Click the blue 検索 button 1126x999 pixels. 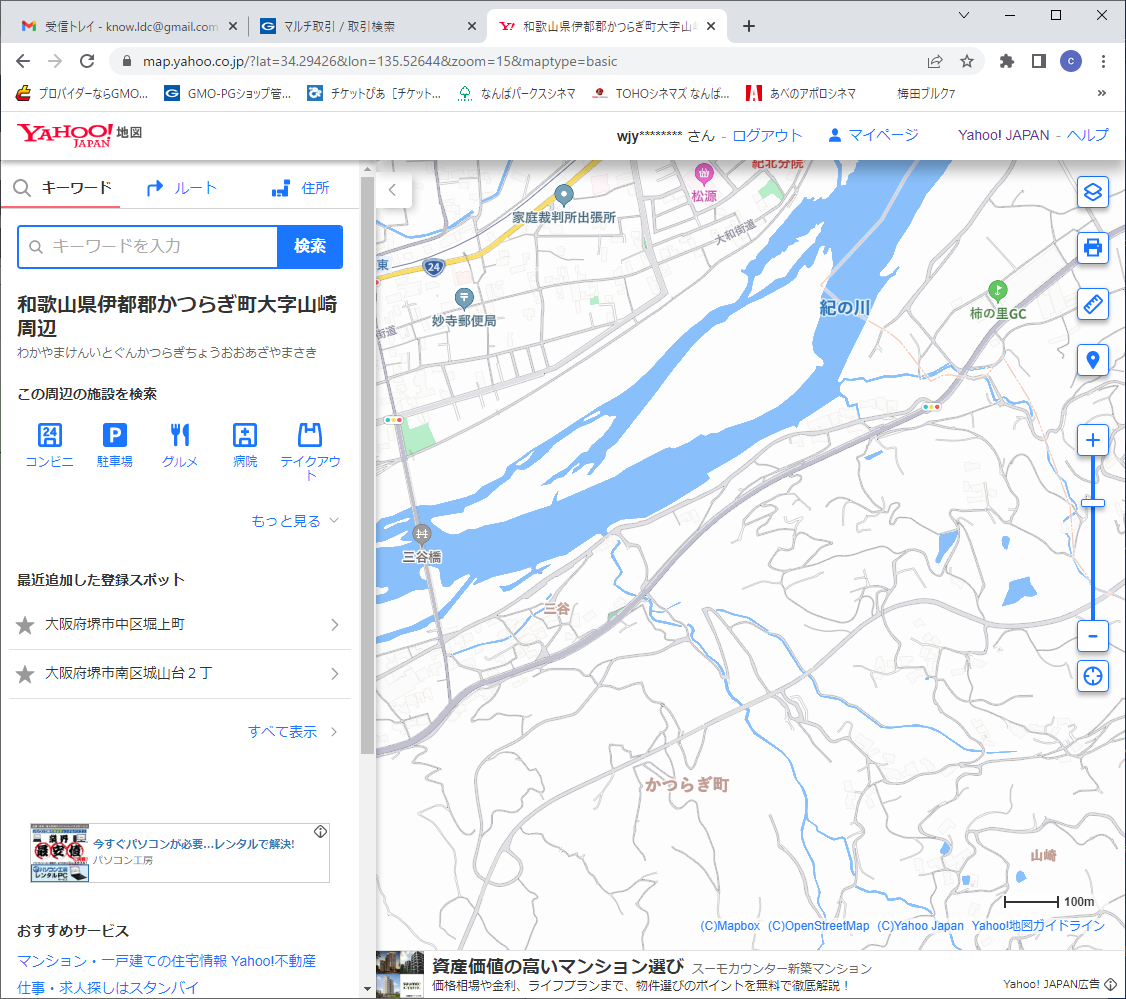tap(310, 247)
